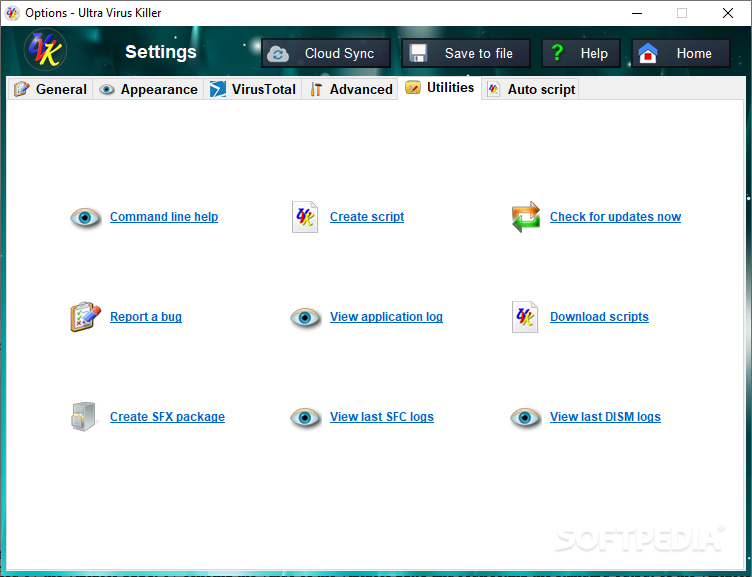Open View last SFC logs link
The image size is (752, 577).
coord(382,417)
